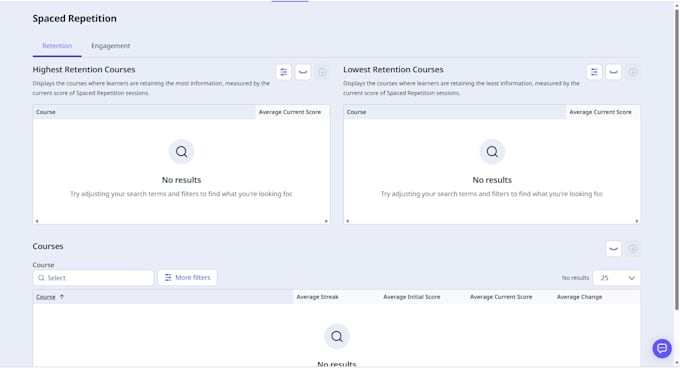Screen dimensions: 680x368
Task: Open filters for Lowest Retention Courses
Action: click(594, 72)
